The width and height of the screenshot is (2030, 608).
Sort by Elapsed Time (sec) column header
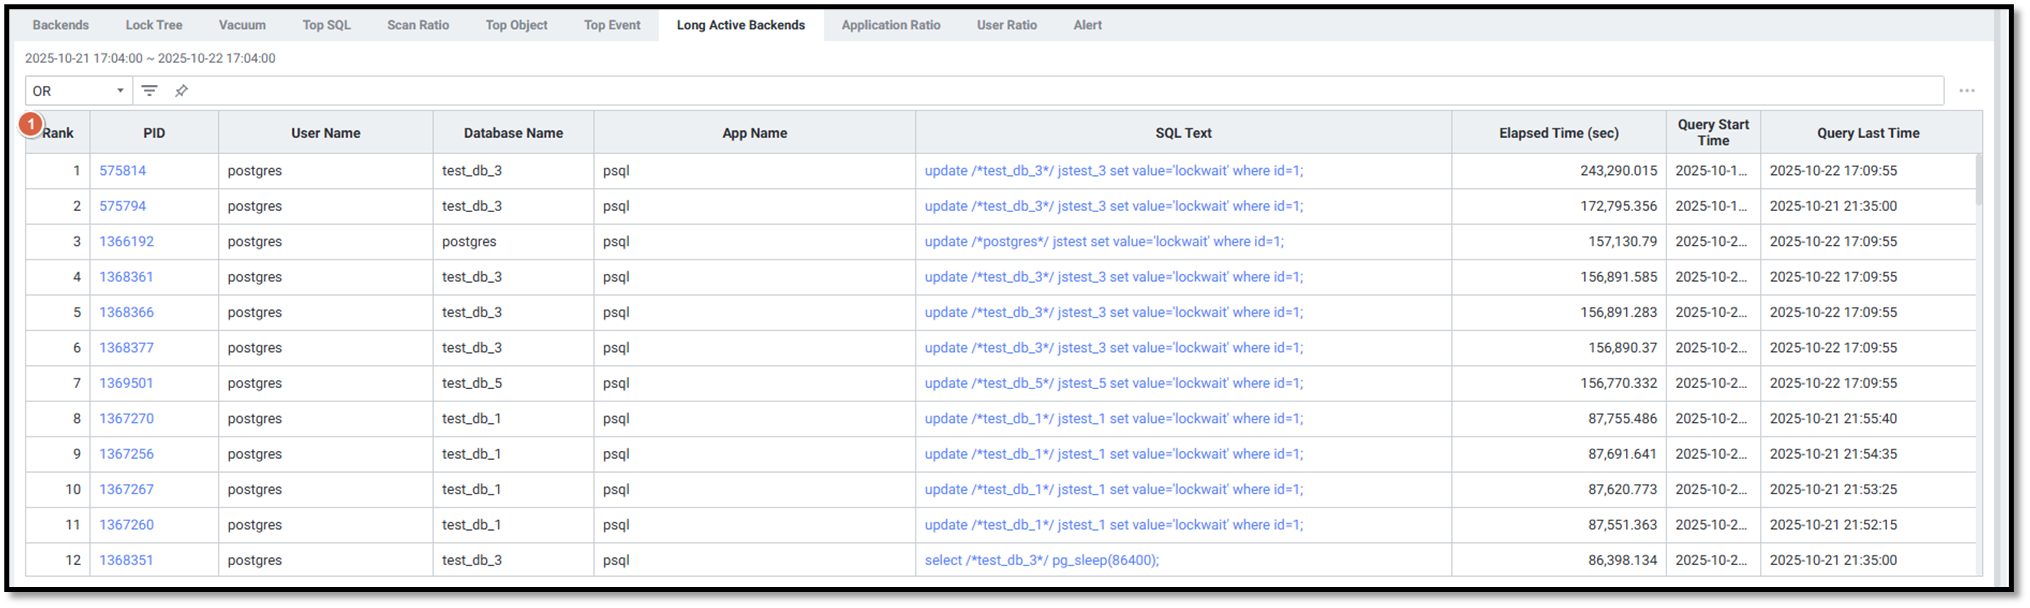[1558, 133]
